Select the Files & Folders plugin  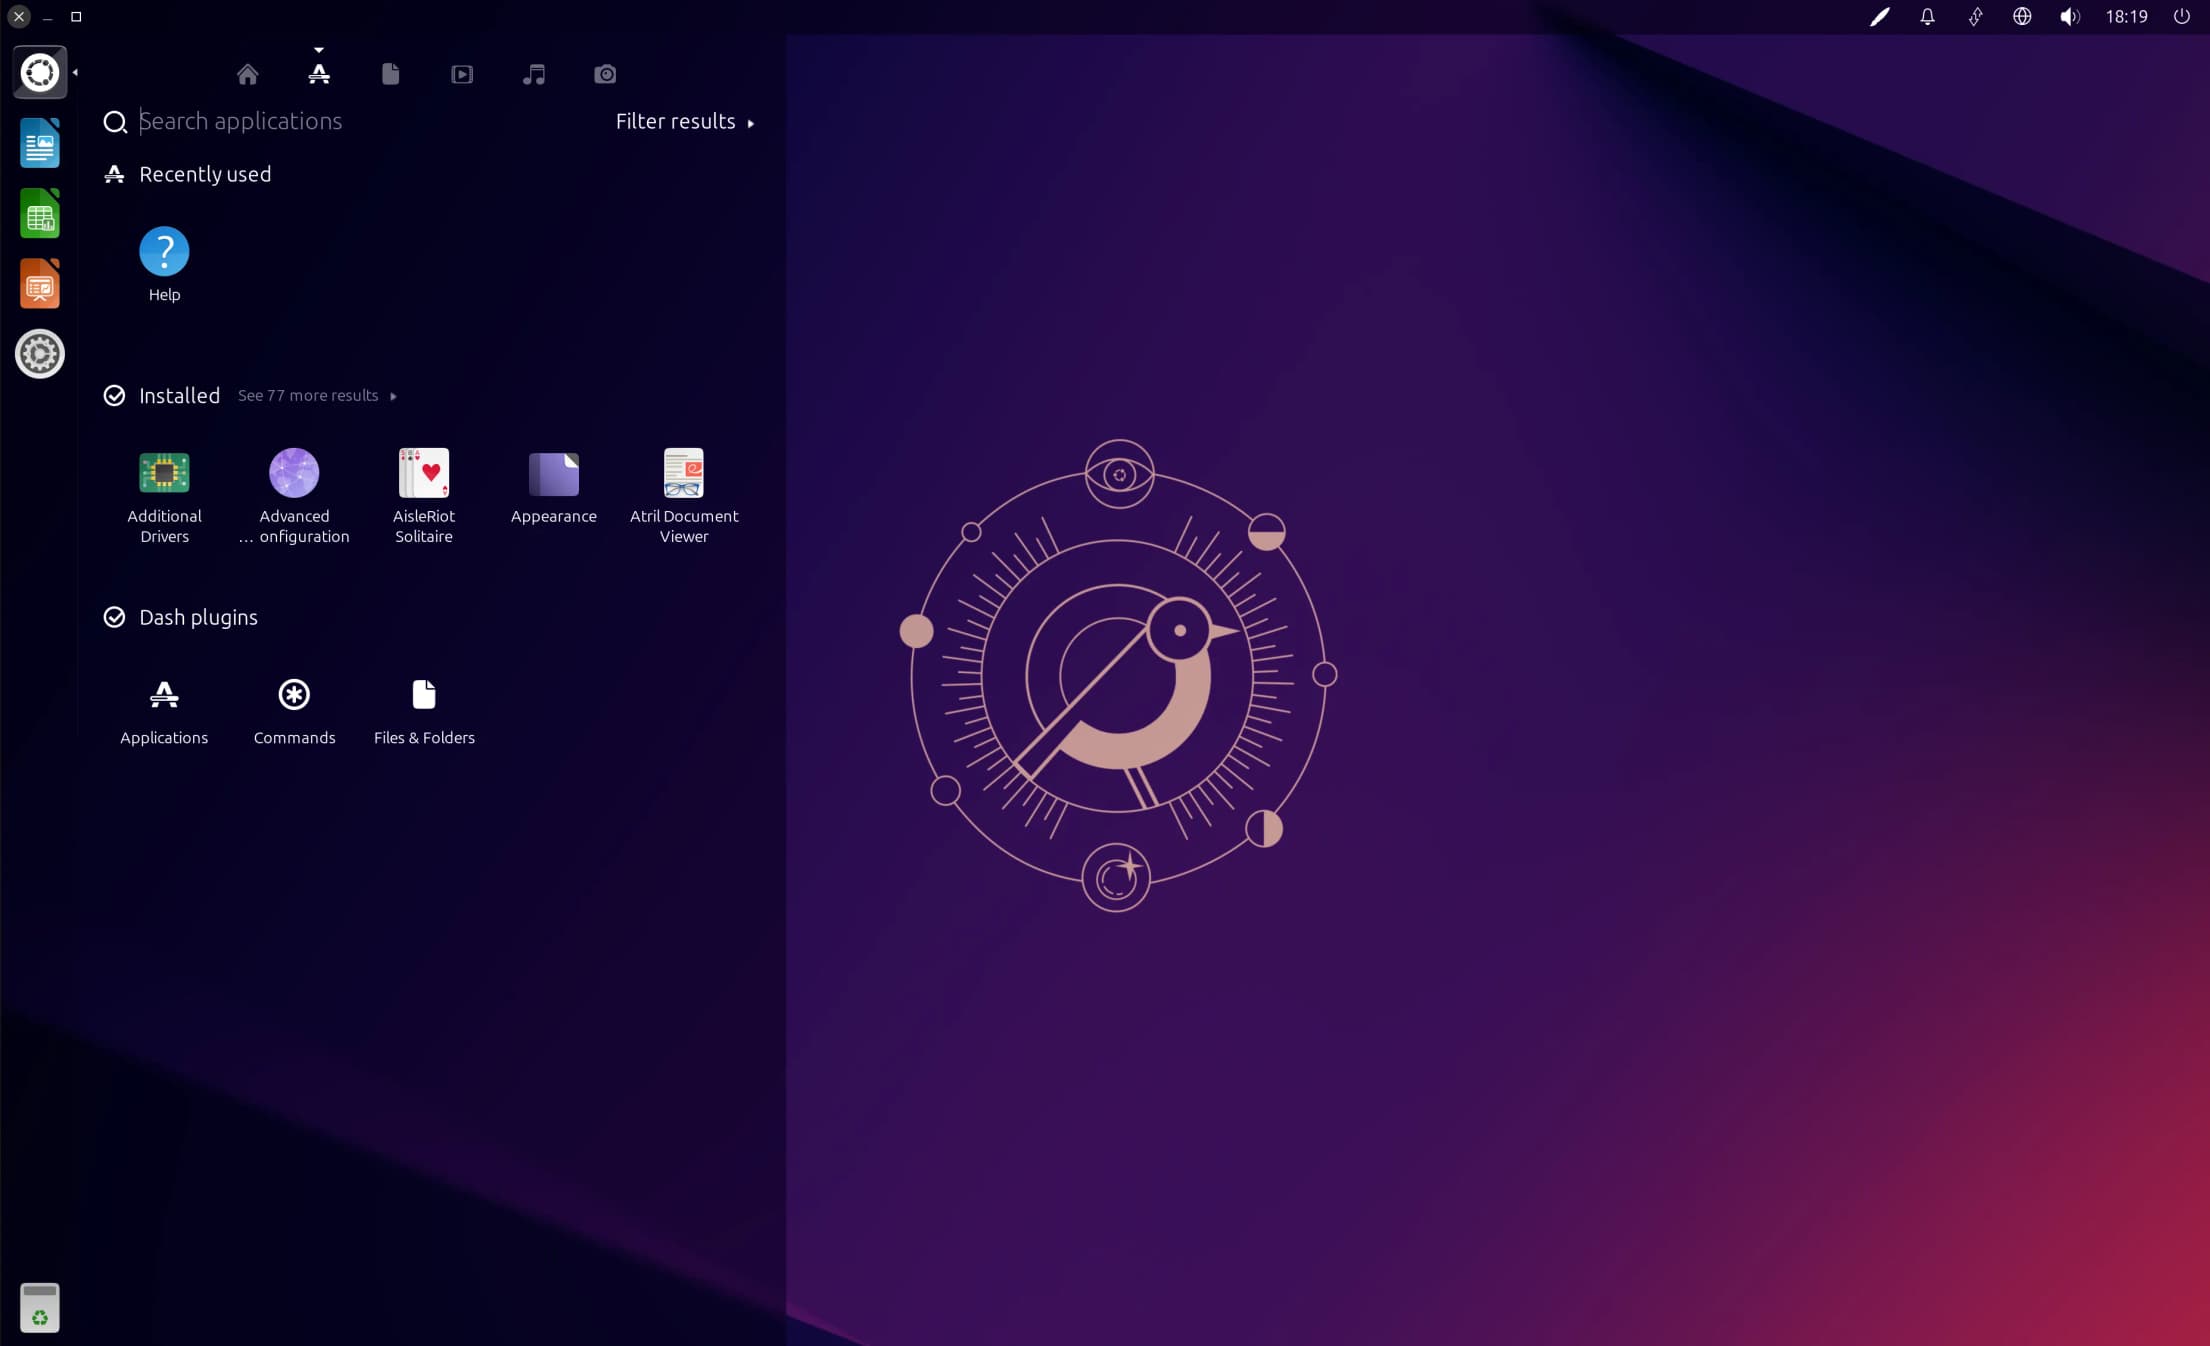(x=424, y=695)
